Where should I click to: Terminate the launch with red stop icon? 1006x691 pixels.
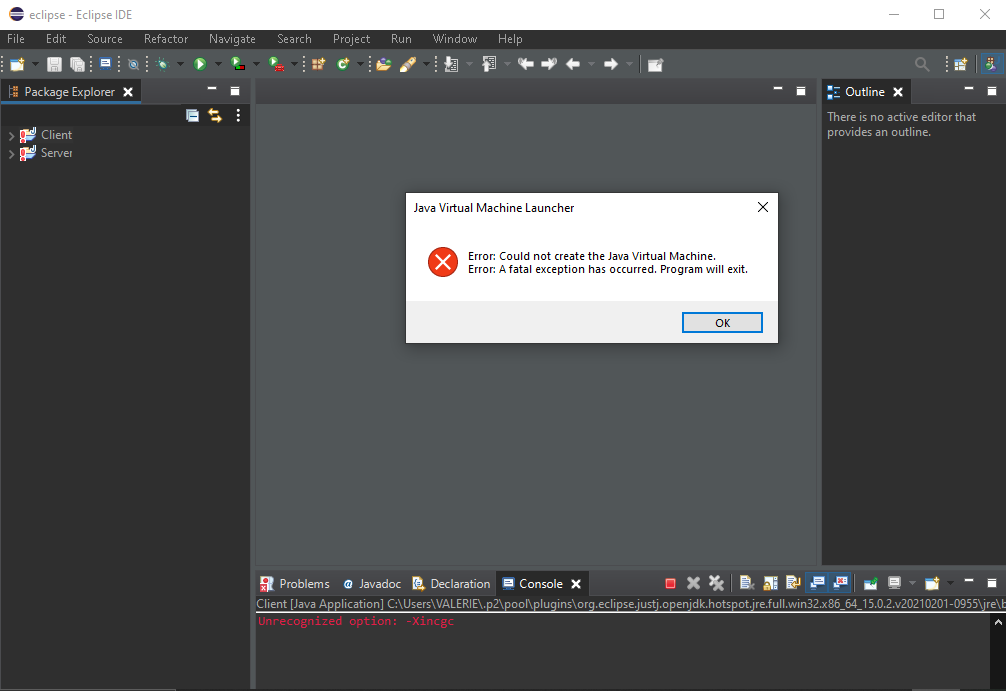click(670, 583)
